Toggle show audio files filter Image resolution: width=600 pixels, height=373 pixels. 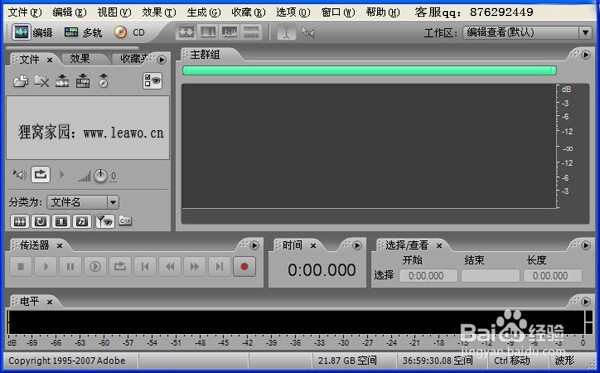click(x=20, y=221)
